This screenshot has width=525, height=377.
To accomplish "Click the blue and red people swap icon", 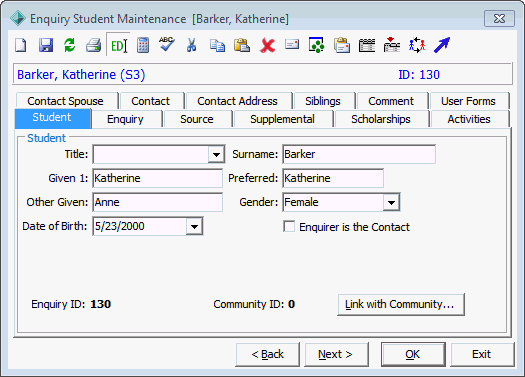I will pyautogui.click(x=417, y=45).
